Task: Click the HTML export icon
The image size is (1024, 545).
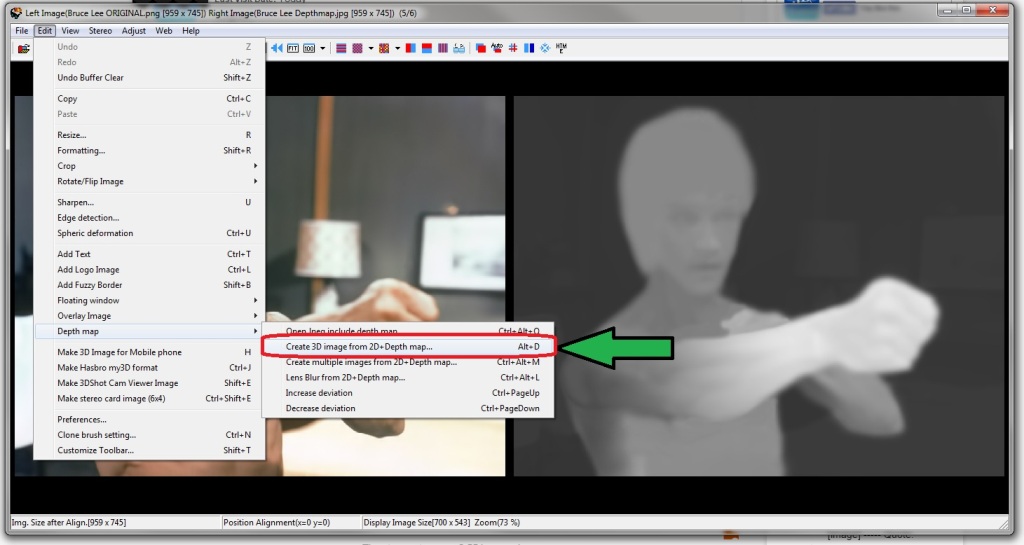Action: [x=561, y=48]
